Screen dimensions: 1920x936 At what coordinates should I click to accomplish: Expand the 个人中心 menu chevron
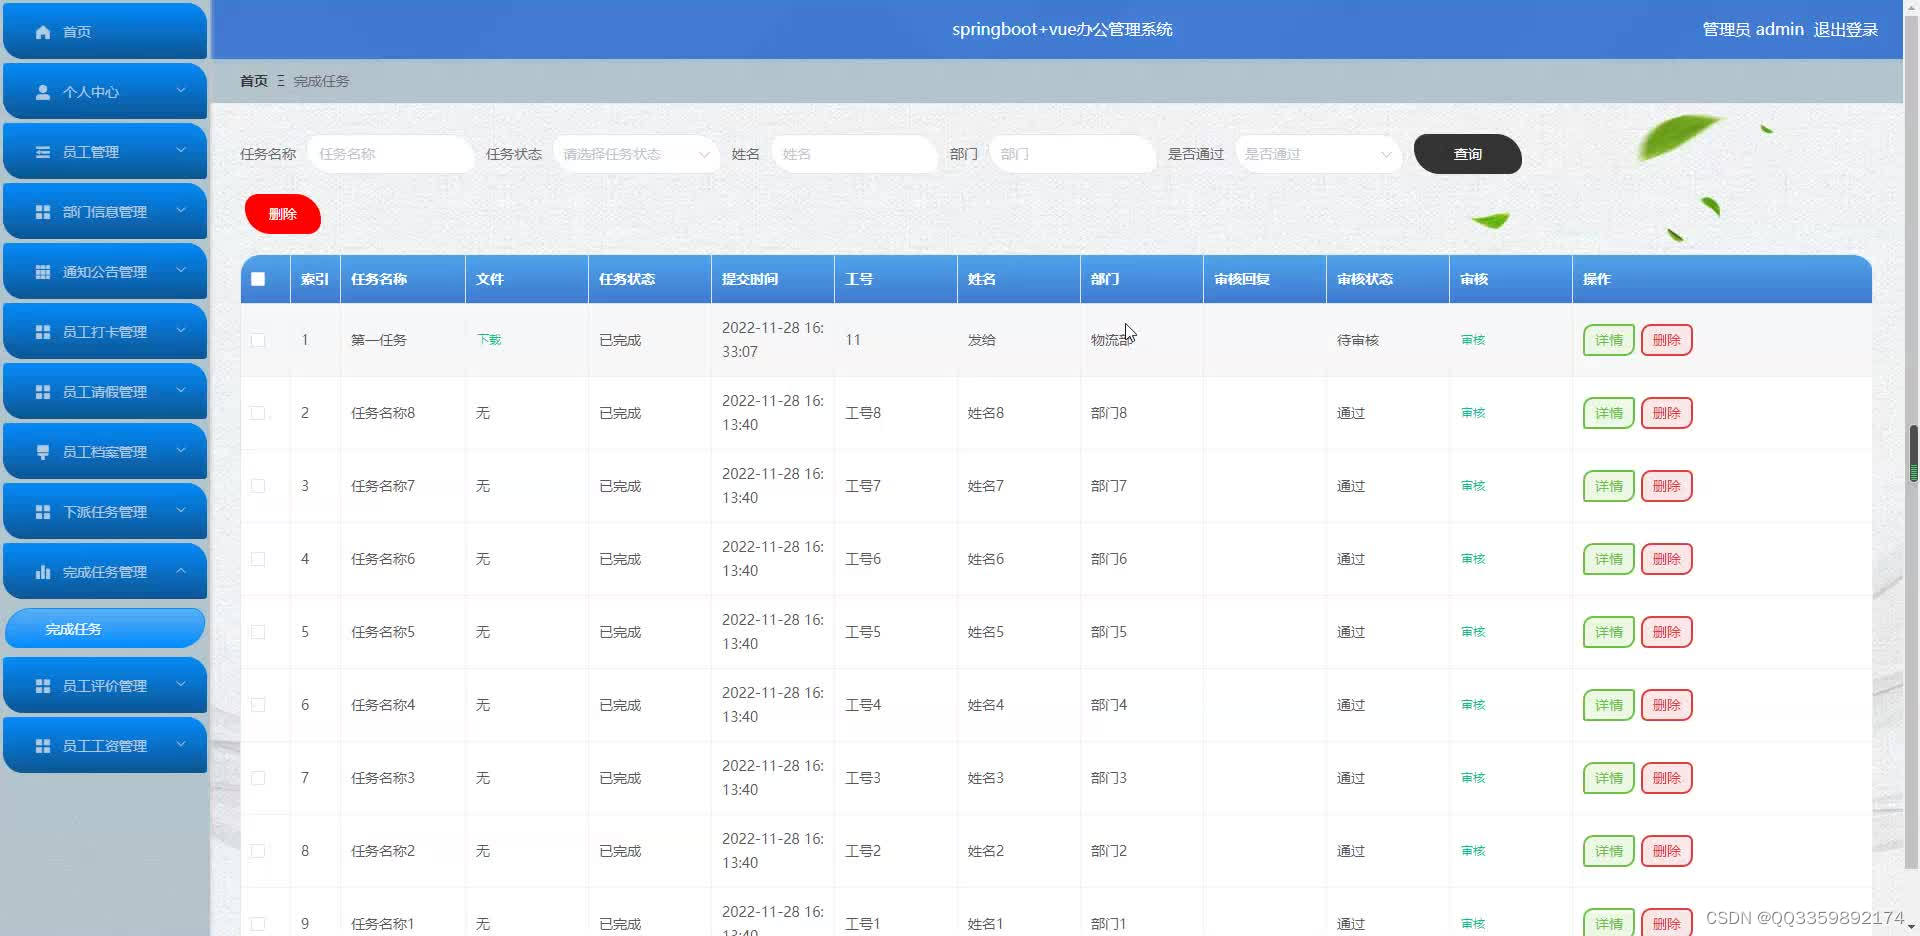point(181,91)
